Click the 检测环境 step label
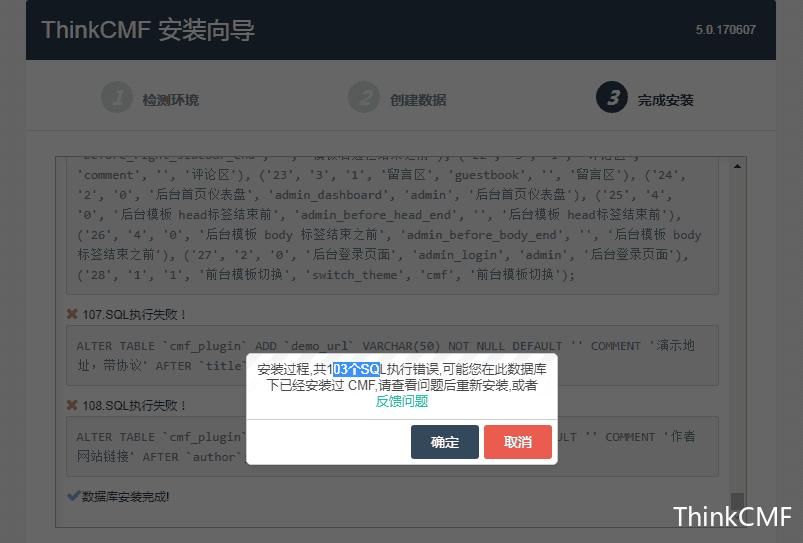 (x=171, y=100)
